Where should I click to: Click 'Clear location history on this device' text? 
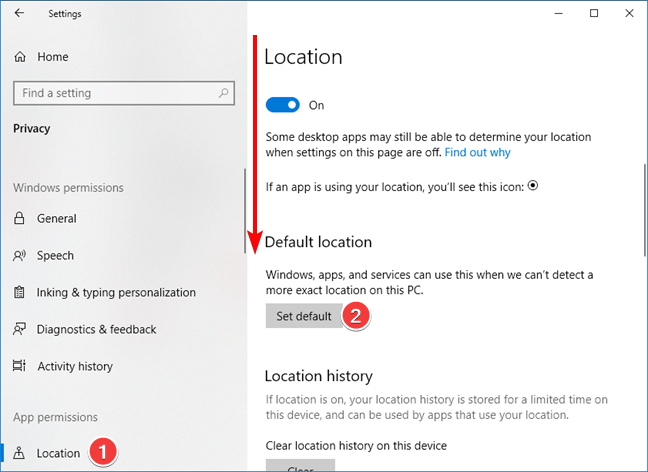click(x=356, y=446)
